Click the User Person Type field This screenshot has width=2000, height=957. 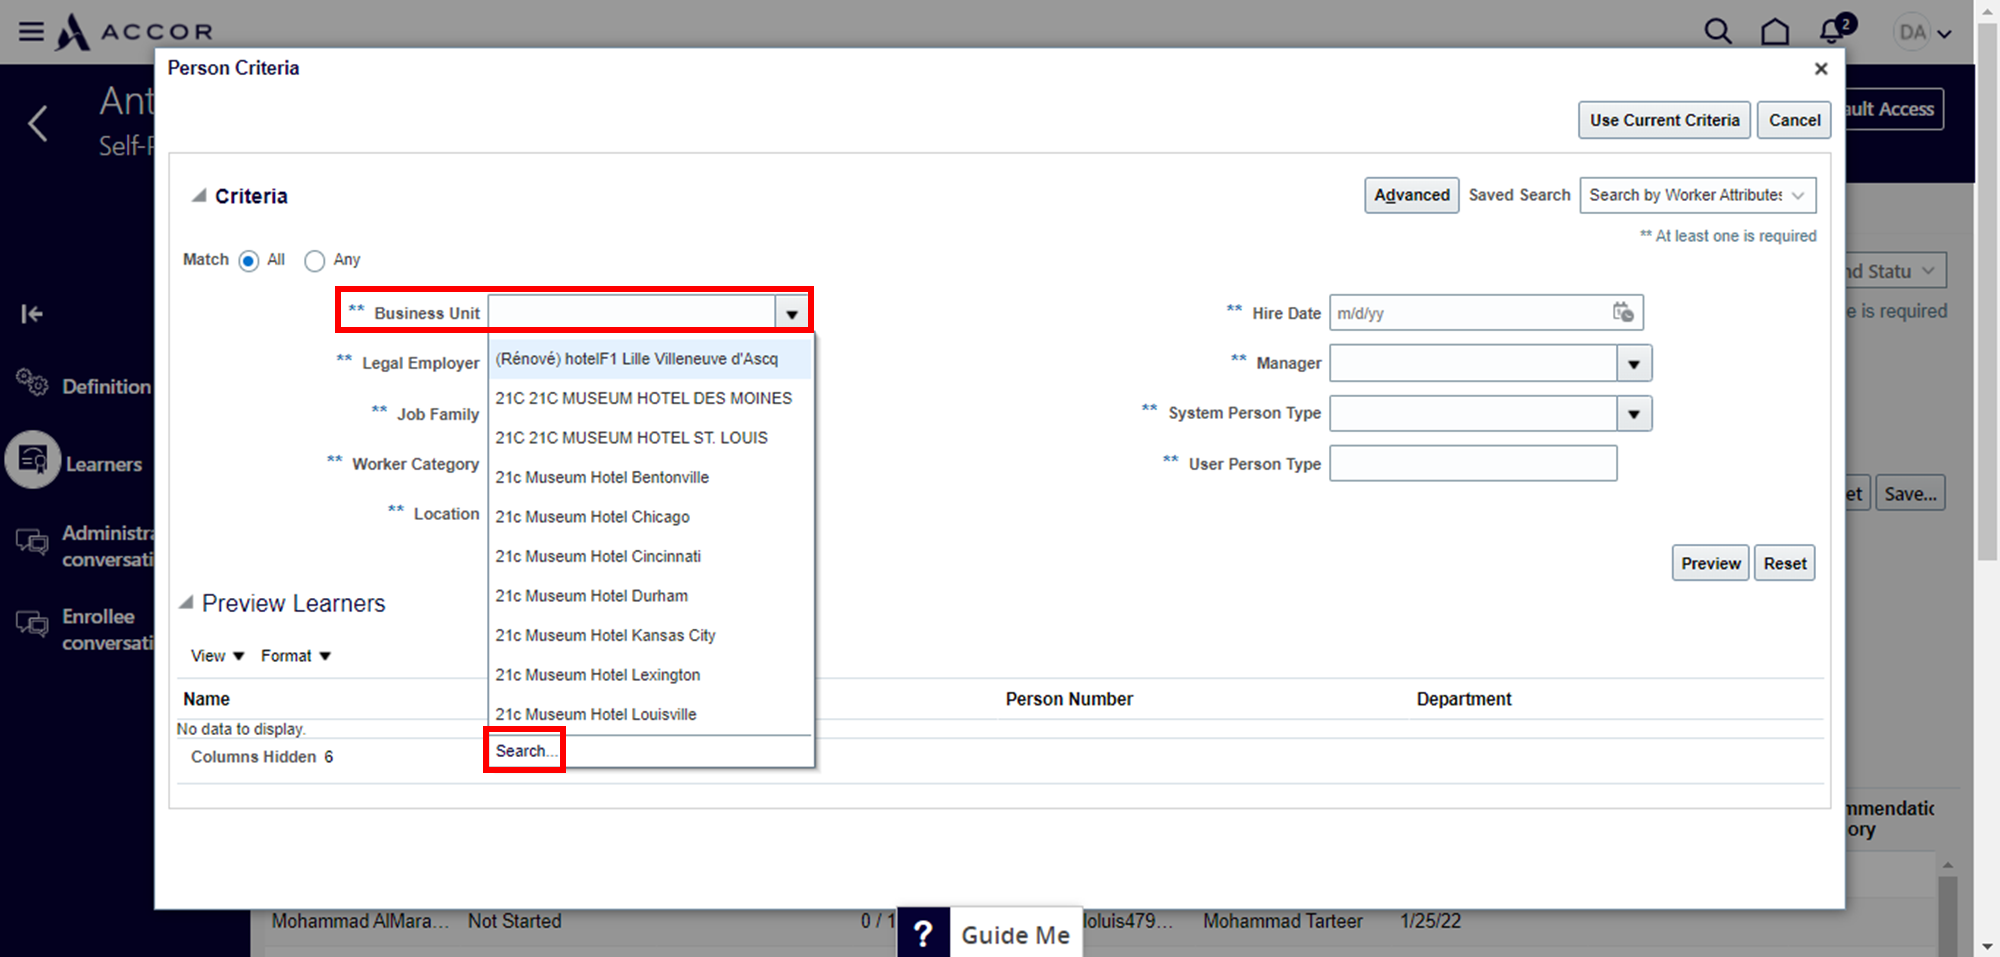pos(1473,464)
